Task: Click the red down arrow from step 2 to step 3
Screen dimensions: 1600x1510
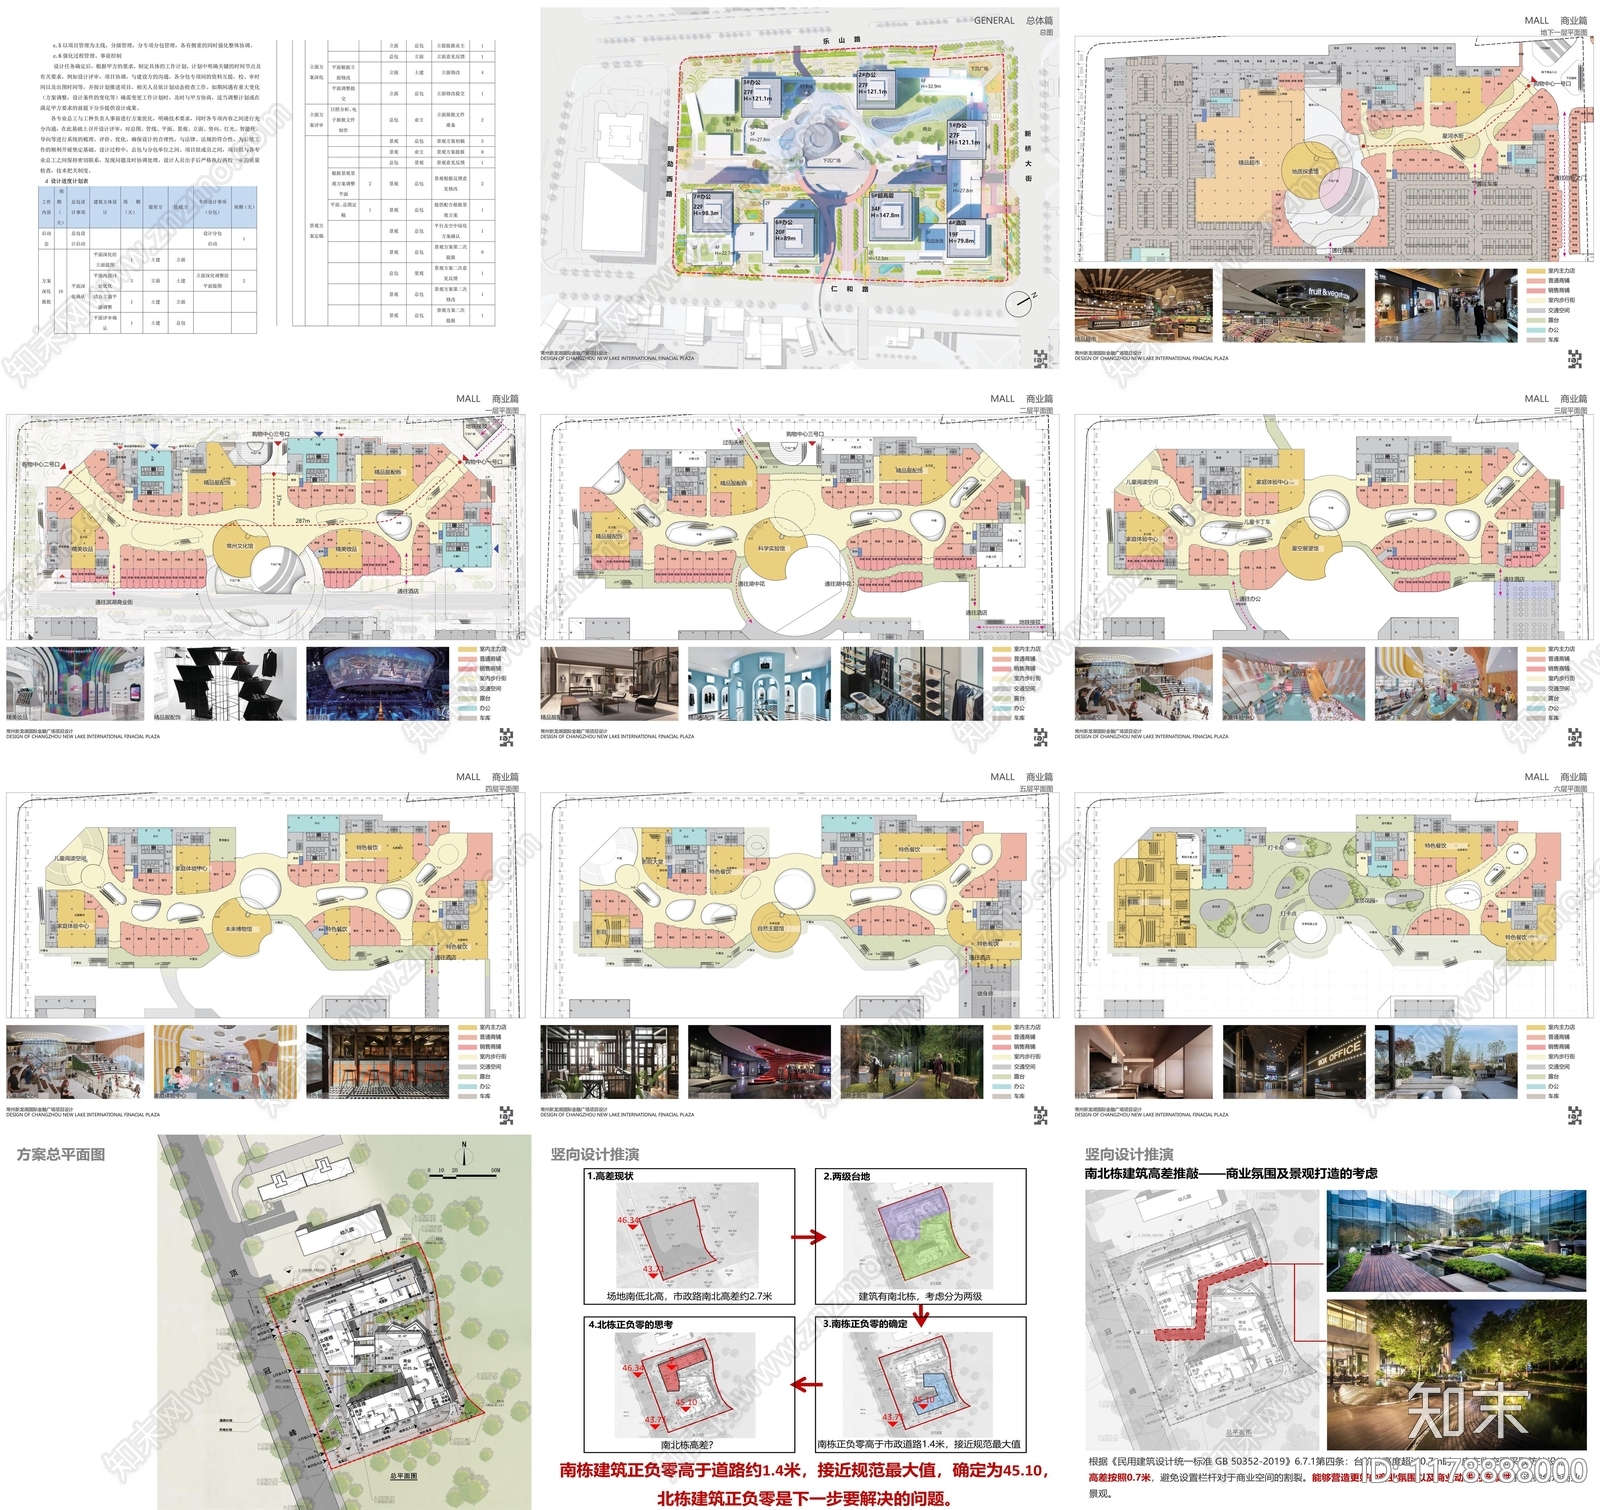Action: click(921, 1316)
